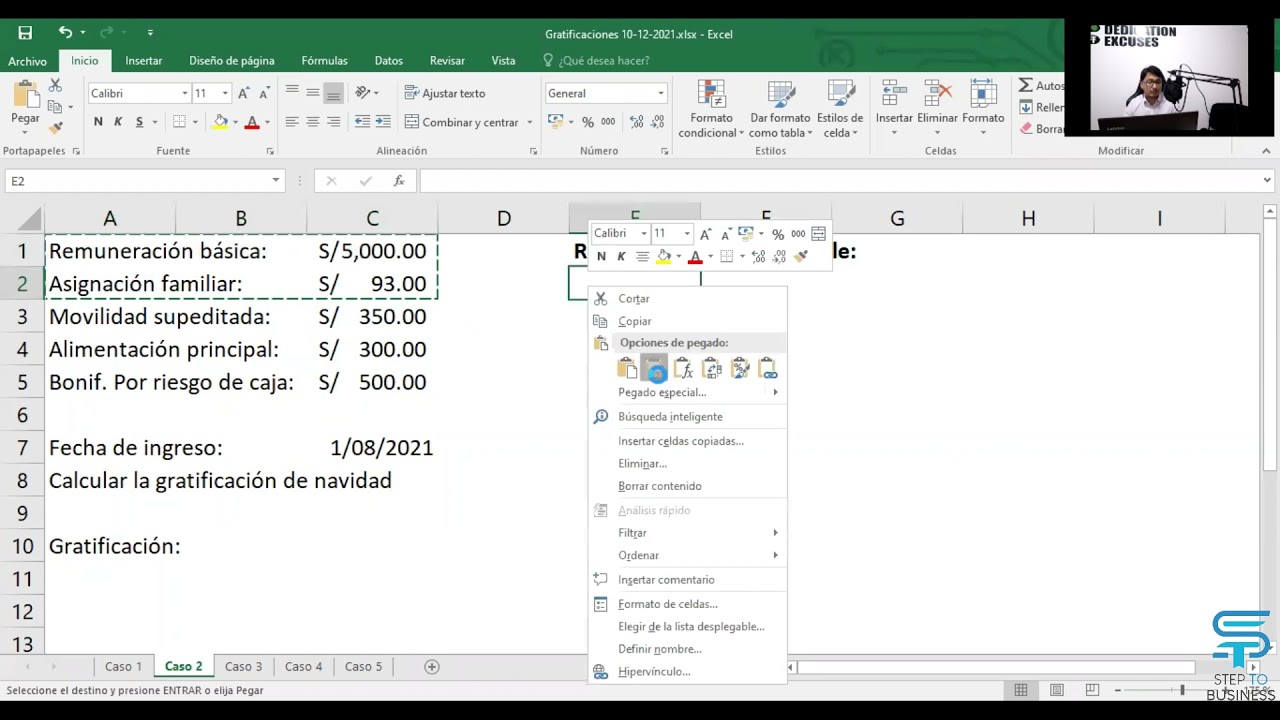Viewport: 1280px width, 720px height.
Task: Click the Insert Function fx icon
Action: [399, 181]
